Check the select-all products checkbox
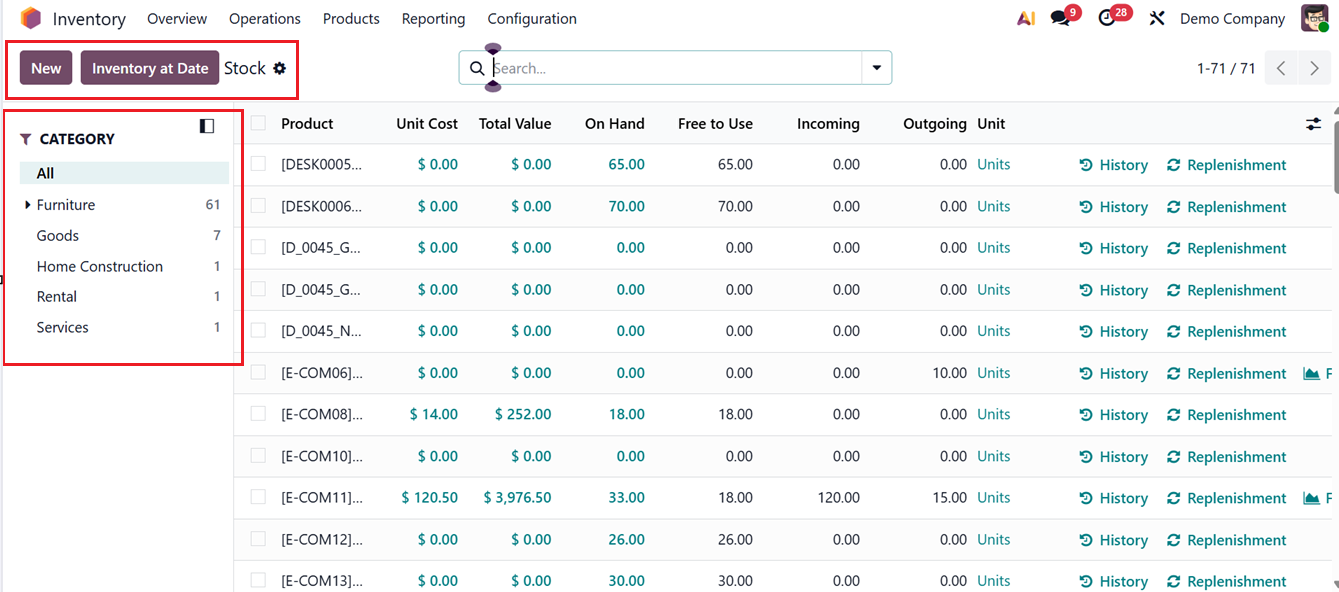Image resolution: width=1339 pixels, height=592 pixels. click(x=255, y=123)
